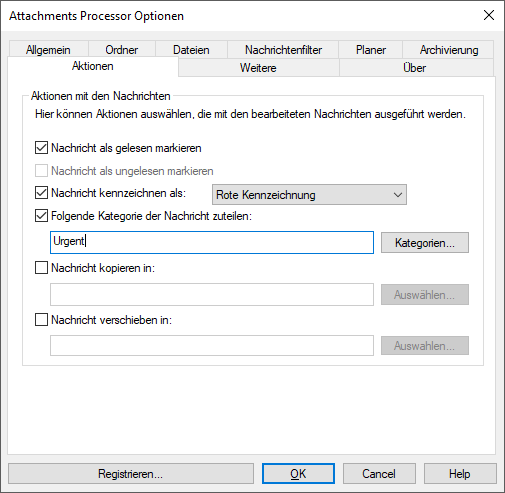Screen dimensions: 505x493
Task: Focus the category field containing Urgent
Action: 212,242
